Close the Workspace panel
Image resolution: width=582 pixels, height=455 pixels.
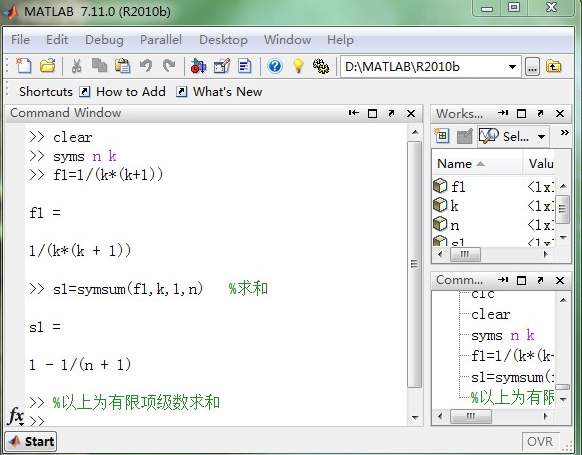pyautogui.click(x=560, y=113)
